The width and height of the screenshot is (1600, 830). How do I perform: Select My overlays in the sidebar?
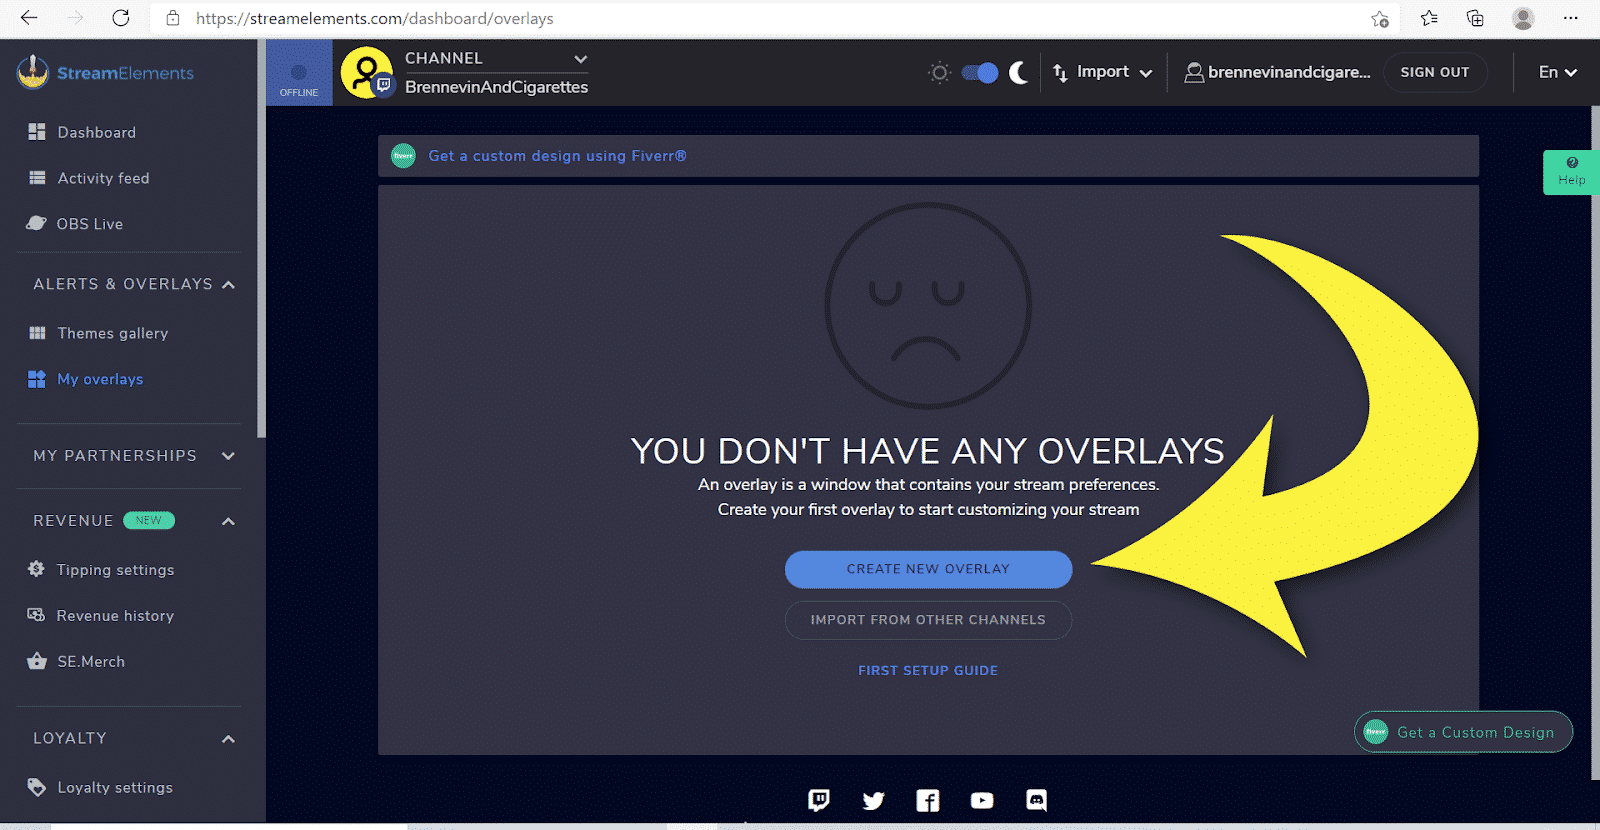100,379
